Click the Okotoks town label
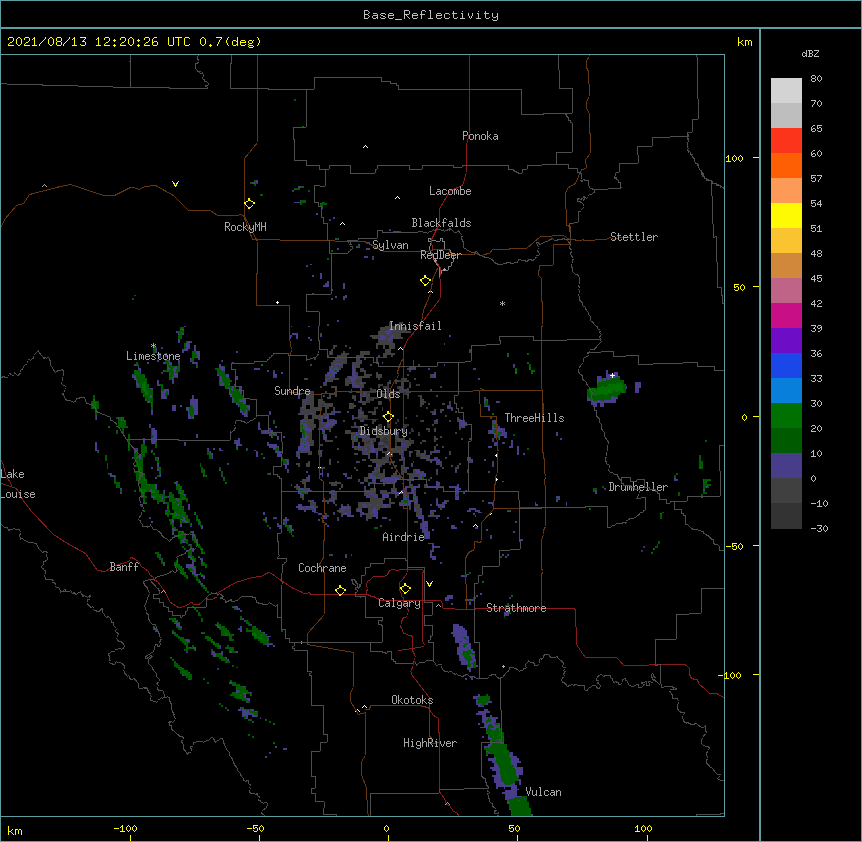 tap(412, 700)
